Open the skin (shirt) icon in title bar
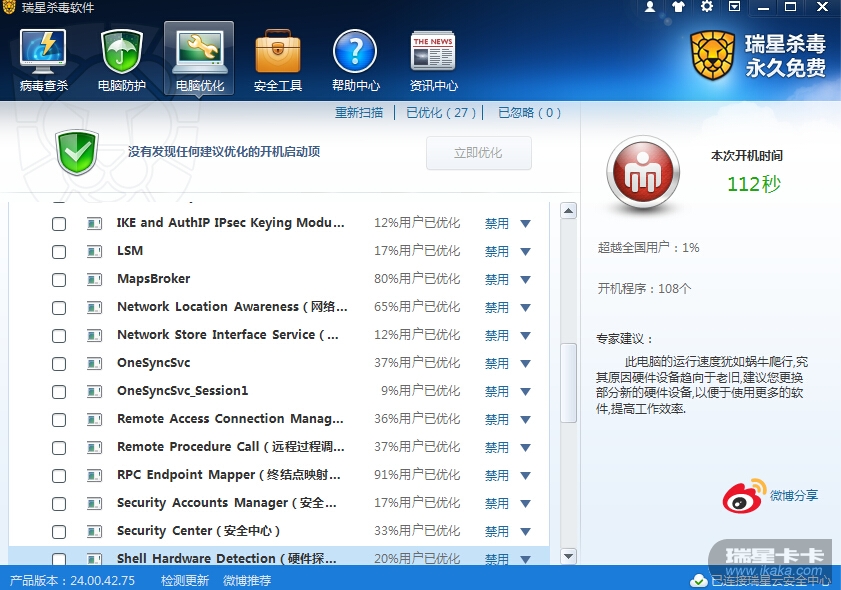The image size is (841, 590). pyautogui.click(x=678, y=7)
